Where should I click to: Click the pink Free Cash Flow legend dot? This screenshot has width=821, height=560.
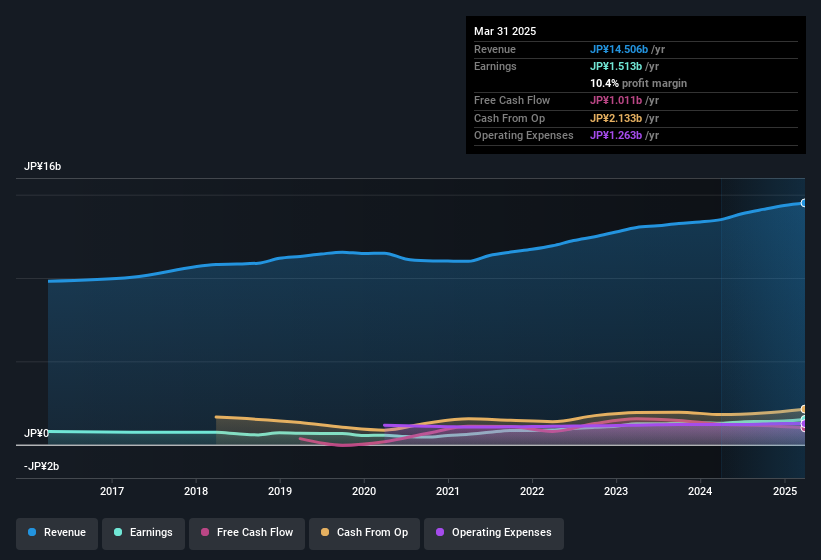point(205,532)
